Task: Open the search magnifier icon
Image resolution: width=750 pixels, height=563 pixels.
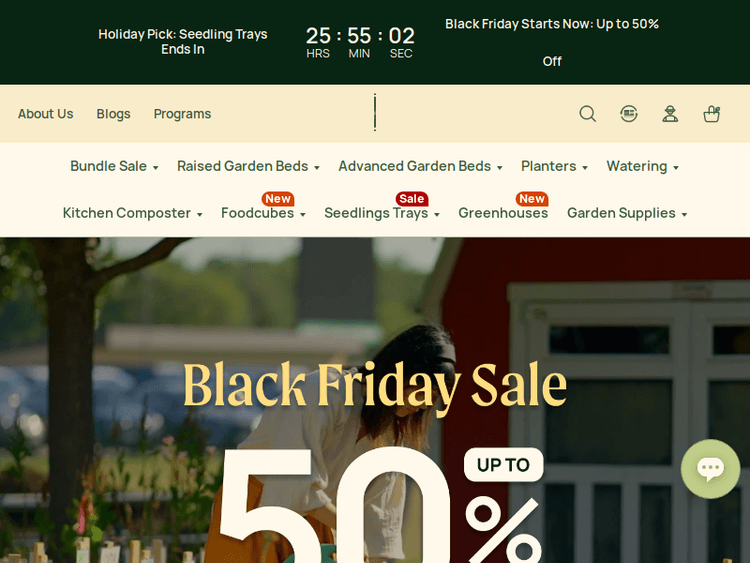Action: (x=587, y=114)
